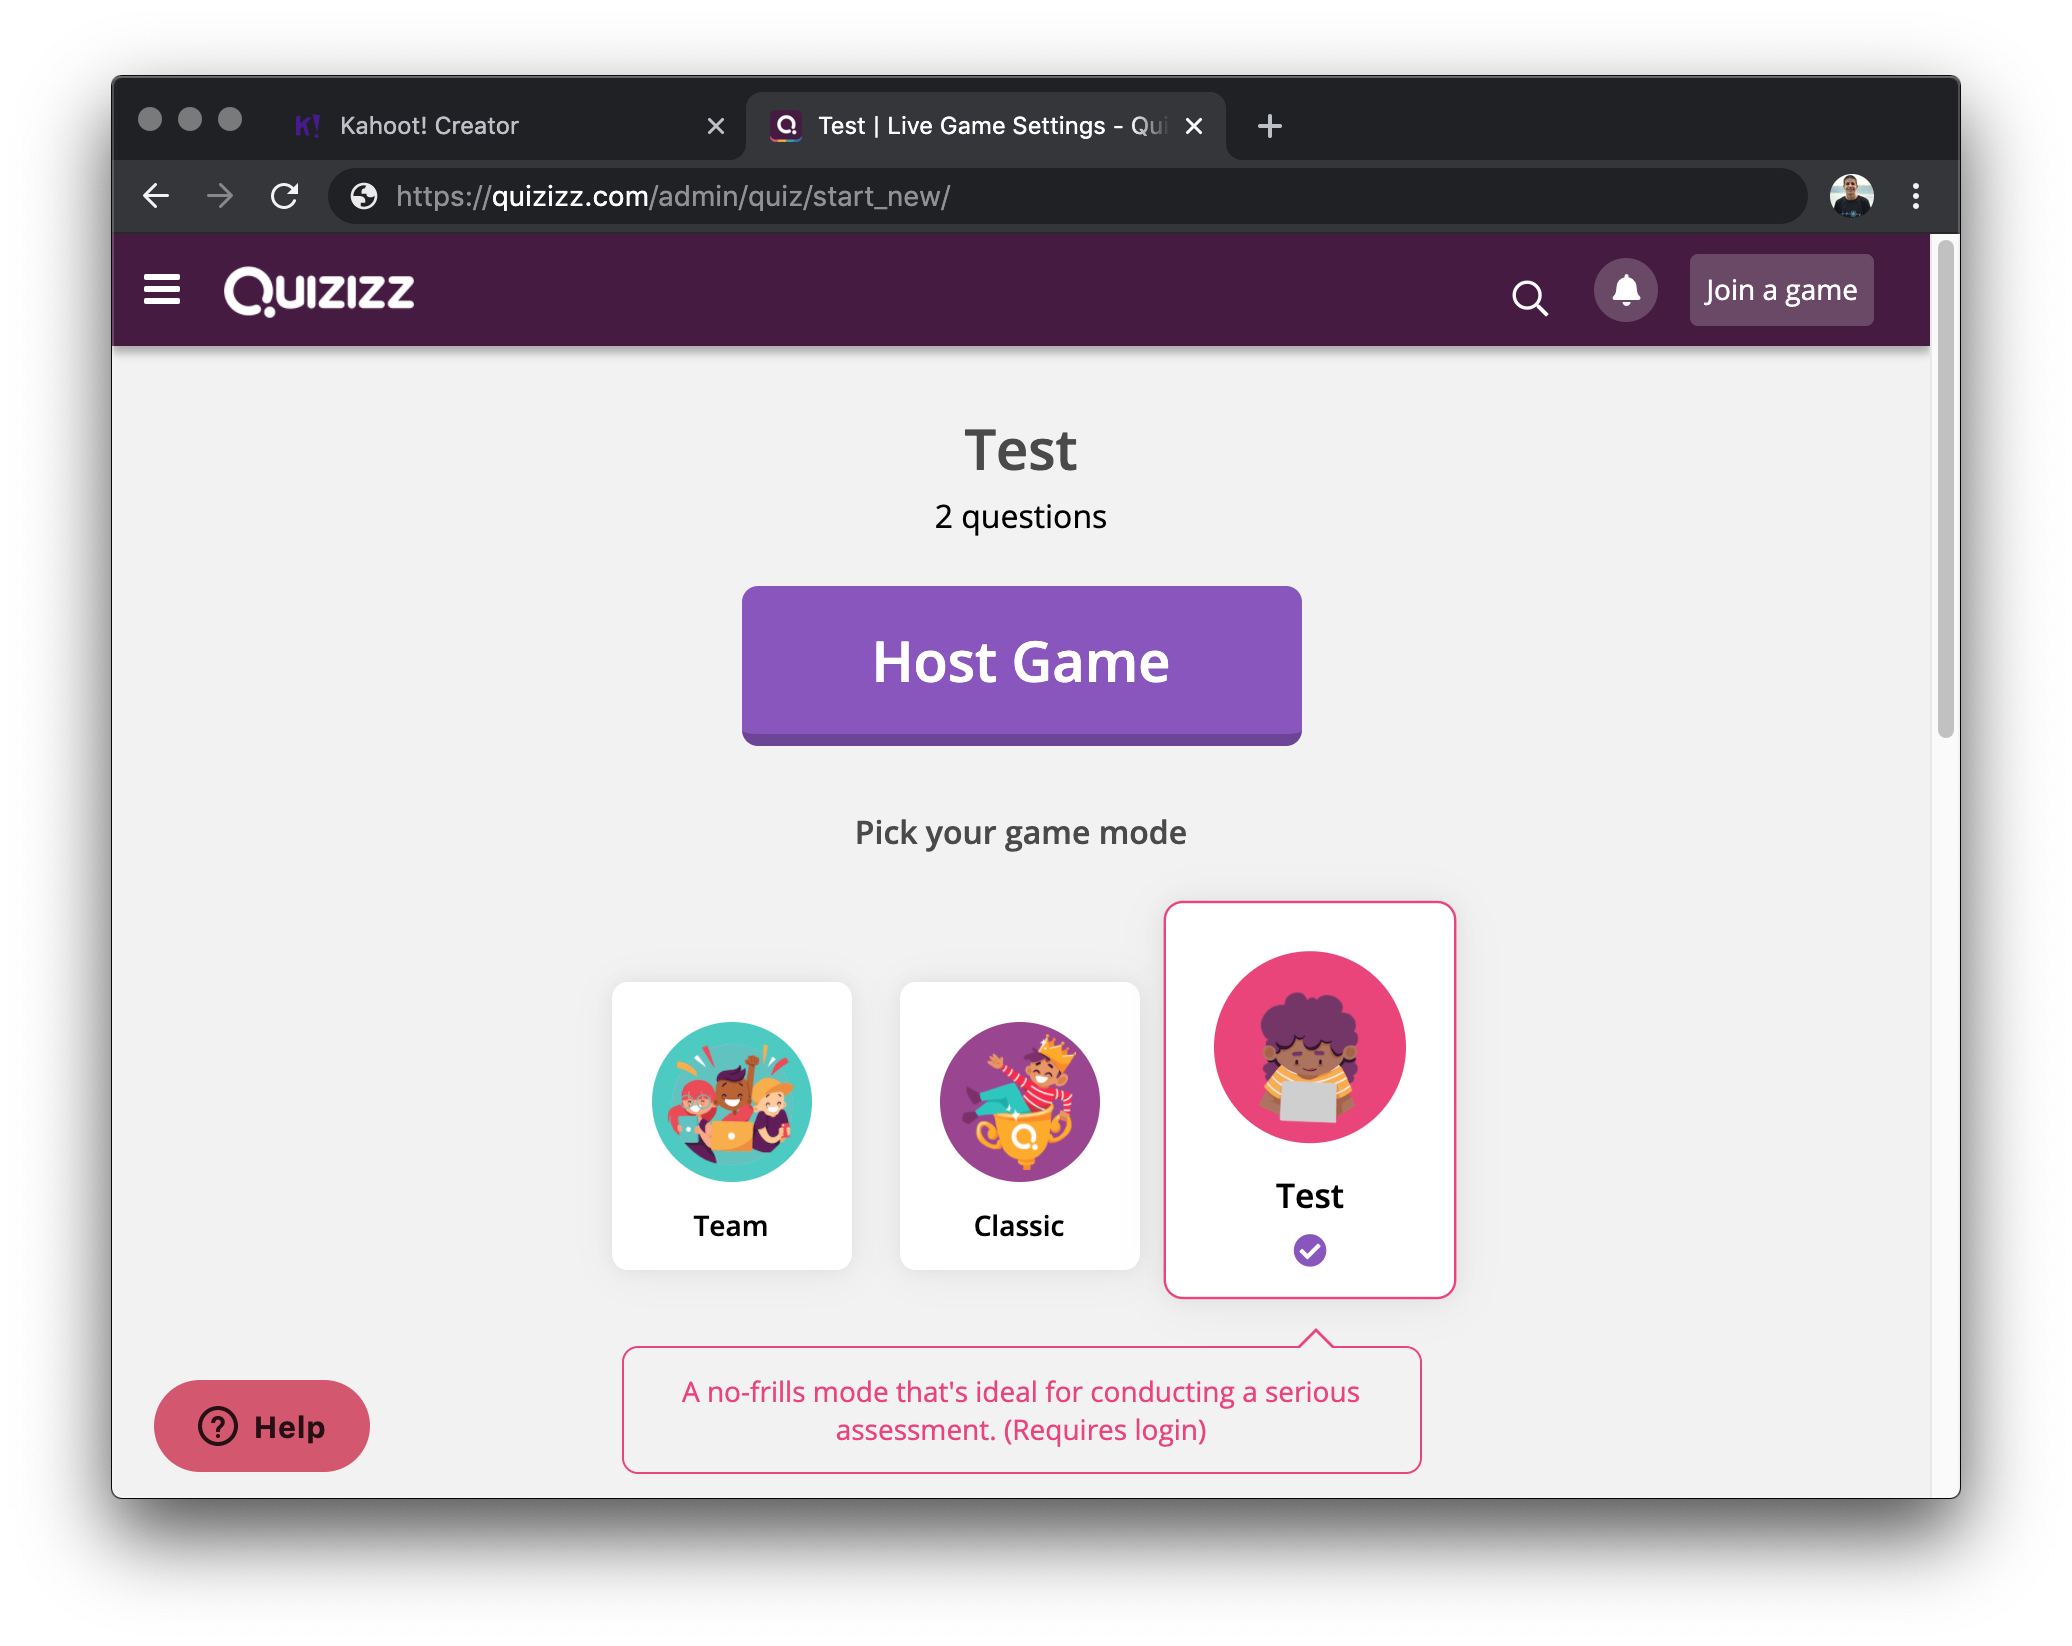
Task: Select the Classic radio button mode
Action: coord(1021,1126)
